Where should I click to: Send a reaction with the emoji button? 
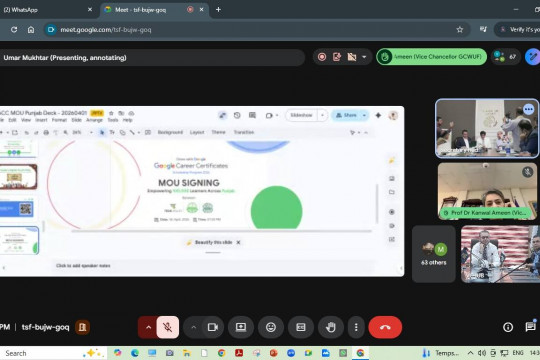click(x=271, y=327)
